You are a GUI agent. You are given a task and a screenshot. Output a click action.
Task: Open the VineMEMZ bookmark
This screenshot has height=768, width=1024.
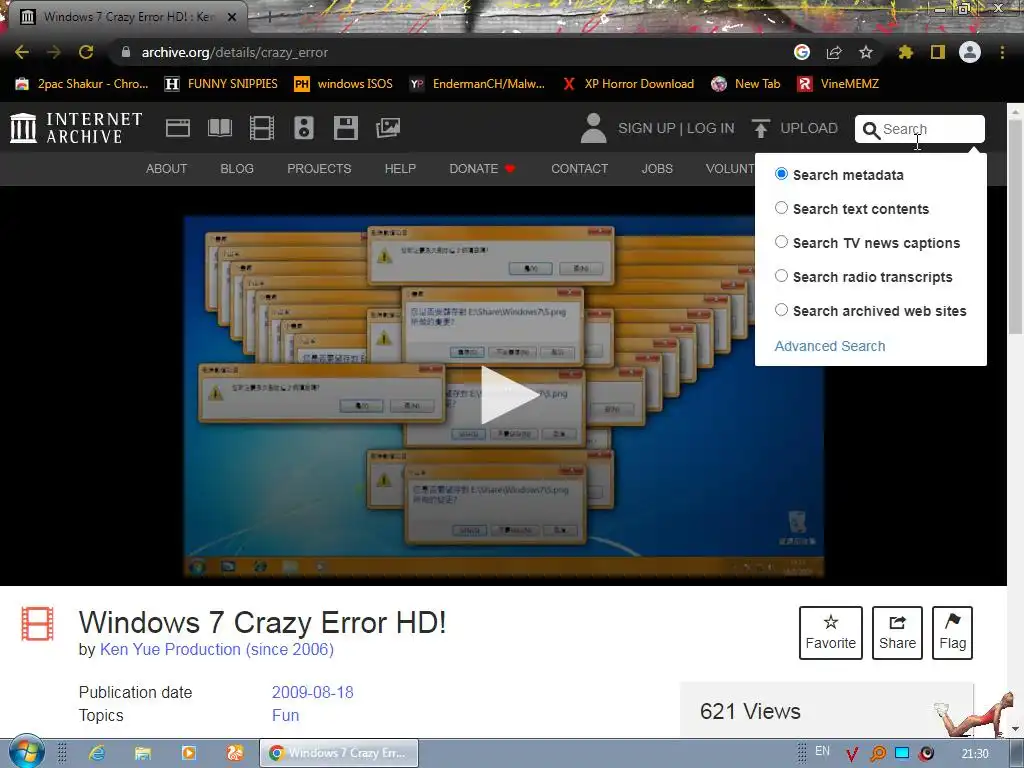click(839, 84)
